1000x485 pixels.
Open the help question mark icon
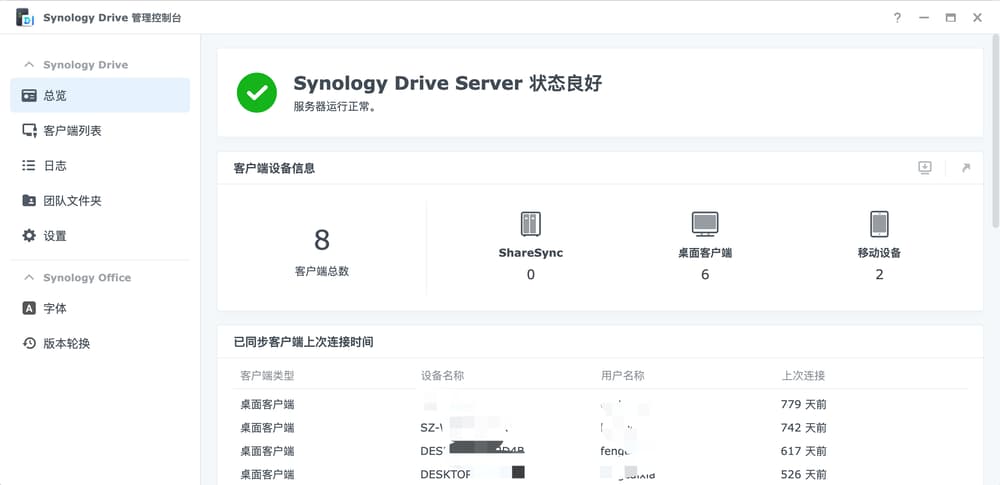897,18
